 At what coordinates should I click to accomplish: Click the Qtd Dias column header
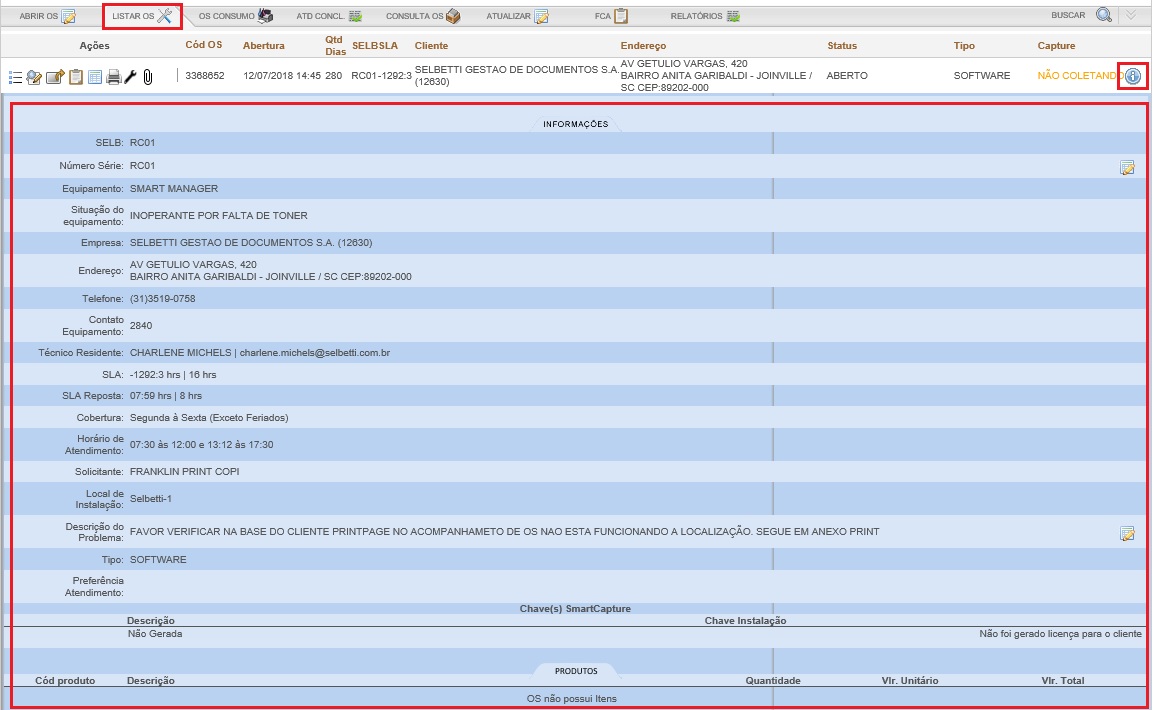click(x=335, y=46)
